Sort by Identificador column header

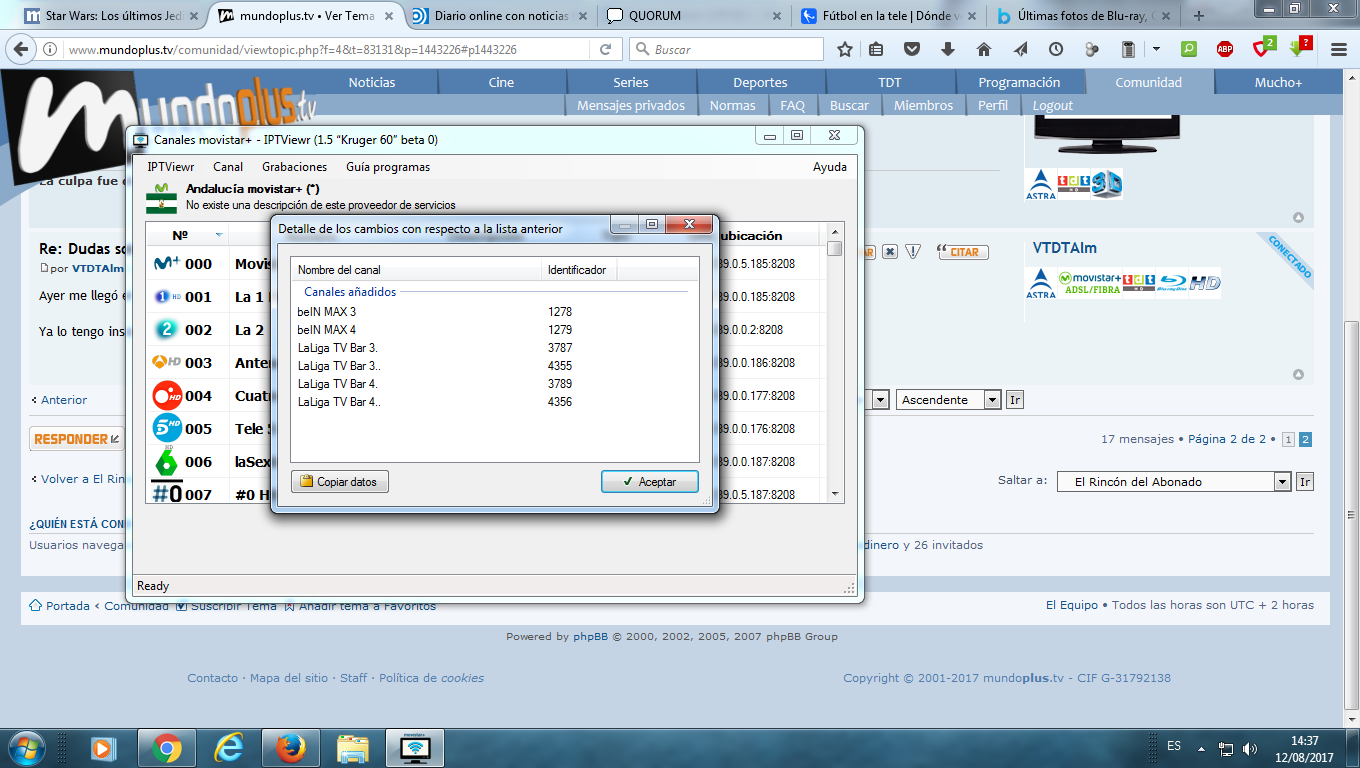click(x=579, y=270)
